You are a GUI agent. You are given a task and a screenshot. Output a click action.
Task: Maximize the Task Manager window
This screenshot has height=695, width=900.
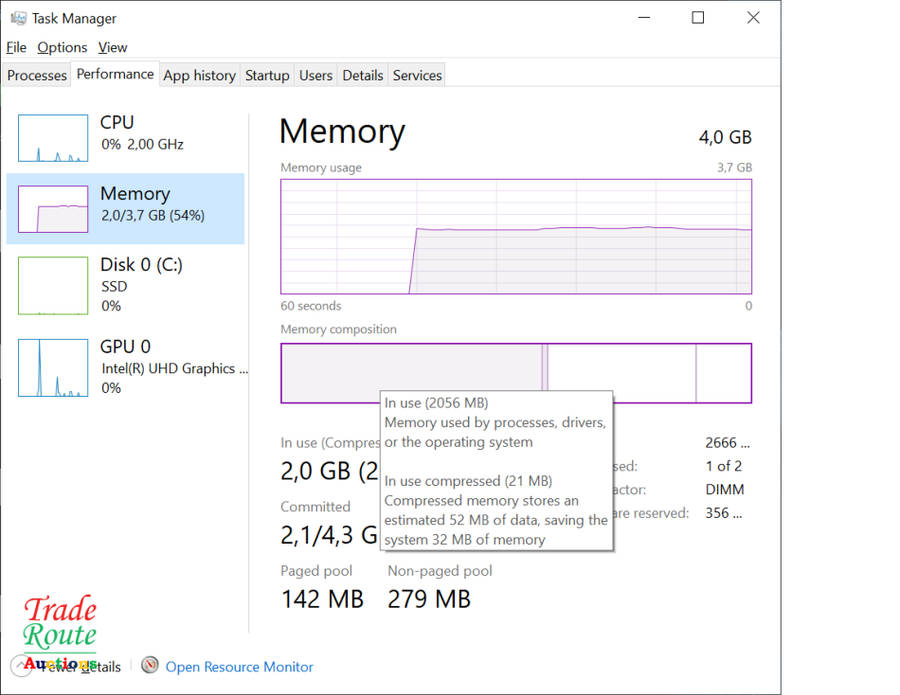(x=698, y=18)
